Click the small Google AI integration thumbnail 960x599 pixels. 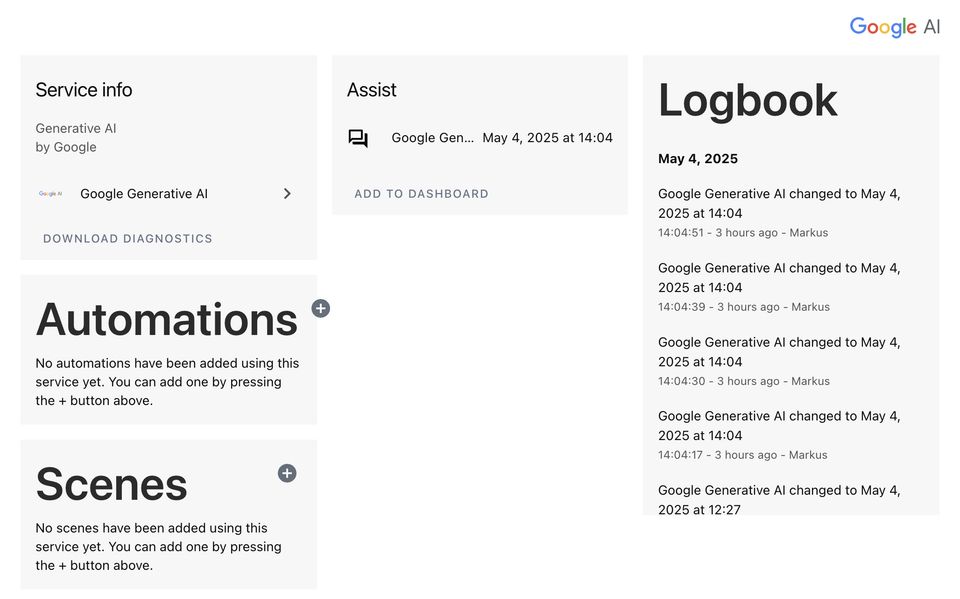[51, 194]
